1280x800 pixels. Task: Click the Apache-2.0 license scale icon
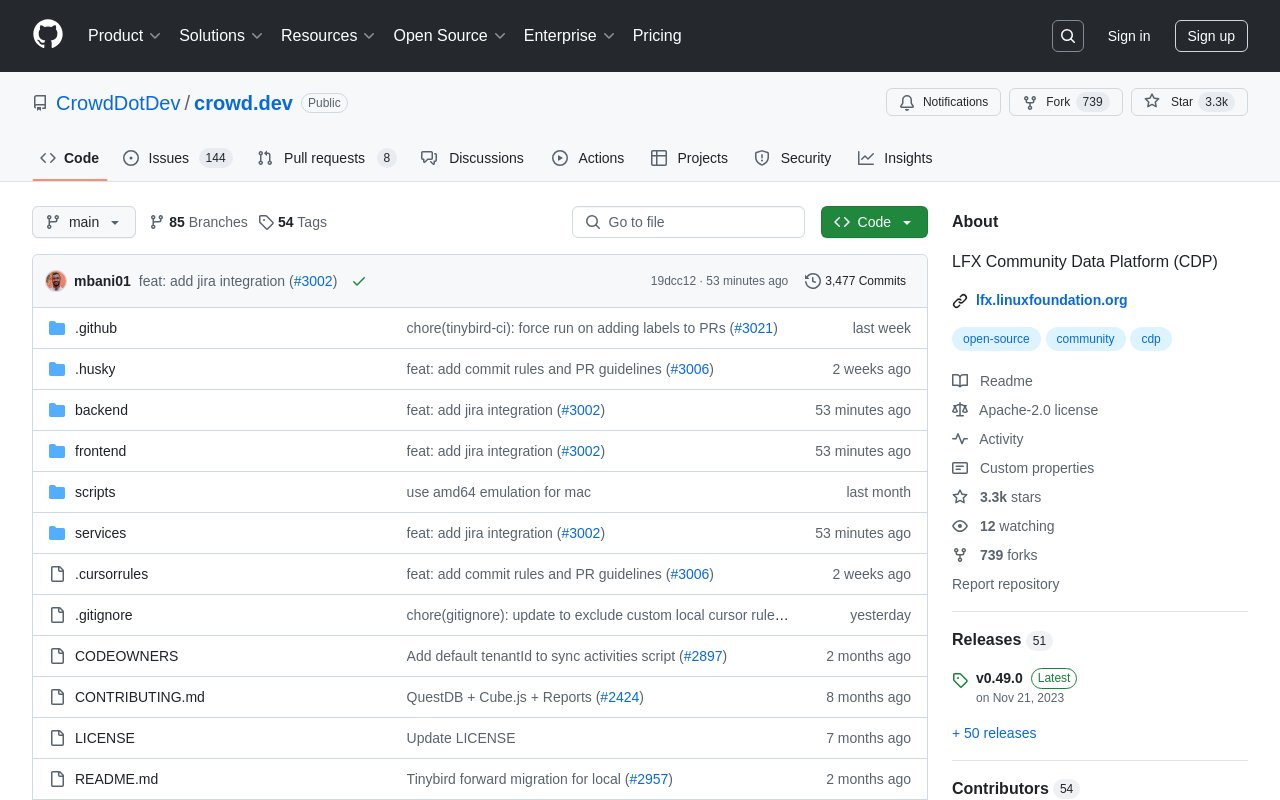point(960,410)
